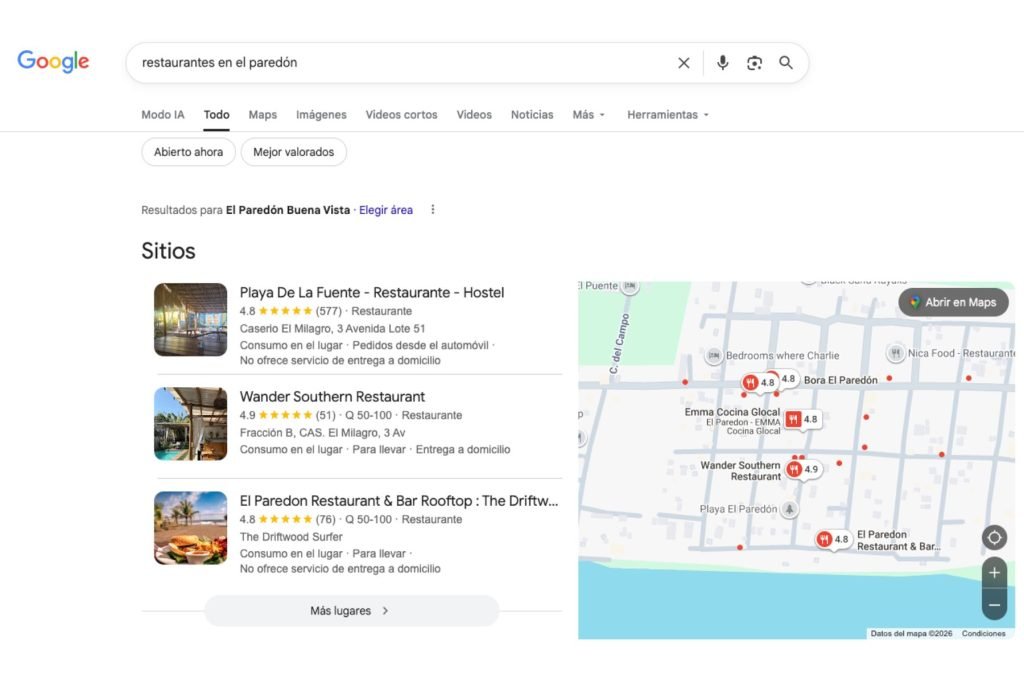This screenshot has width=1024, height=683.
Task: Open the three-dot menu beside Elegir área
Action: pyautogui.click(x=432, y=210)
